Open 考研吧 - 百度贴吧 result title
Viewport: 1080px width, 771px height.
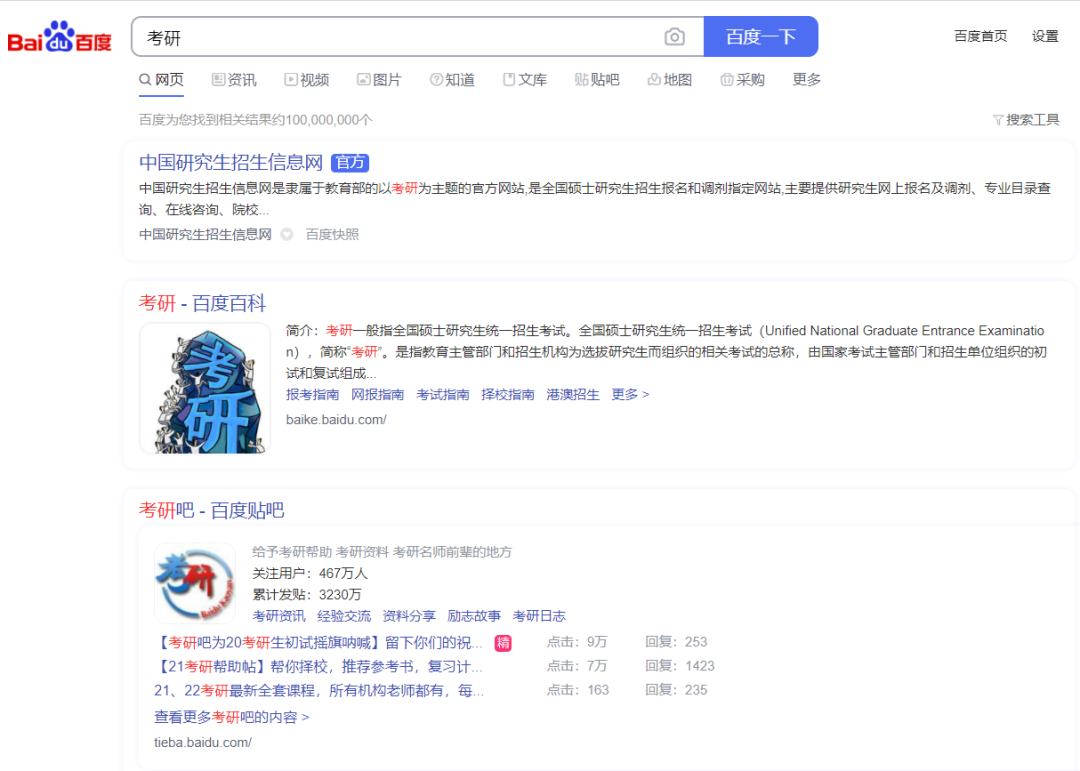[211, 511]
